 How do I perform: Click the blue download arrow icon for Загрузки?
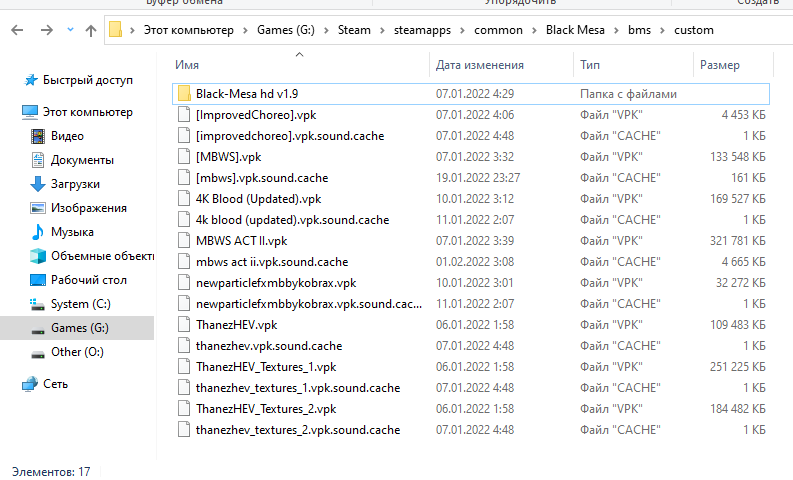(x=38, y=184)
